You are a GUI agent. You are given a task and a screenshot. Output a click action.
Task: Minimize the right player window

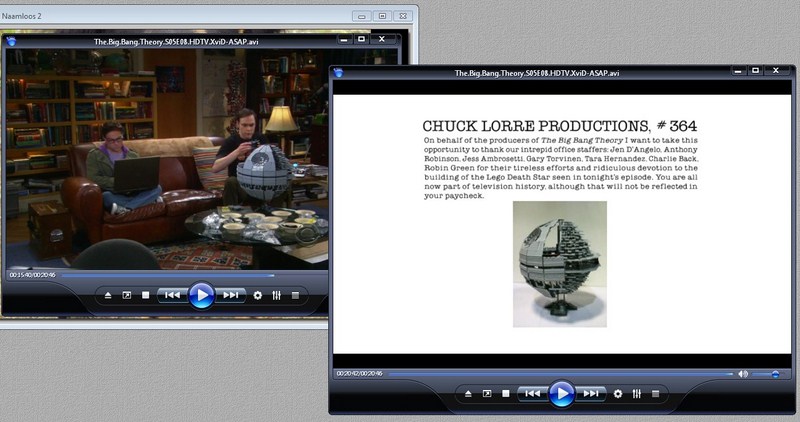tap(738, 71)
